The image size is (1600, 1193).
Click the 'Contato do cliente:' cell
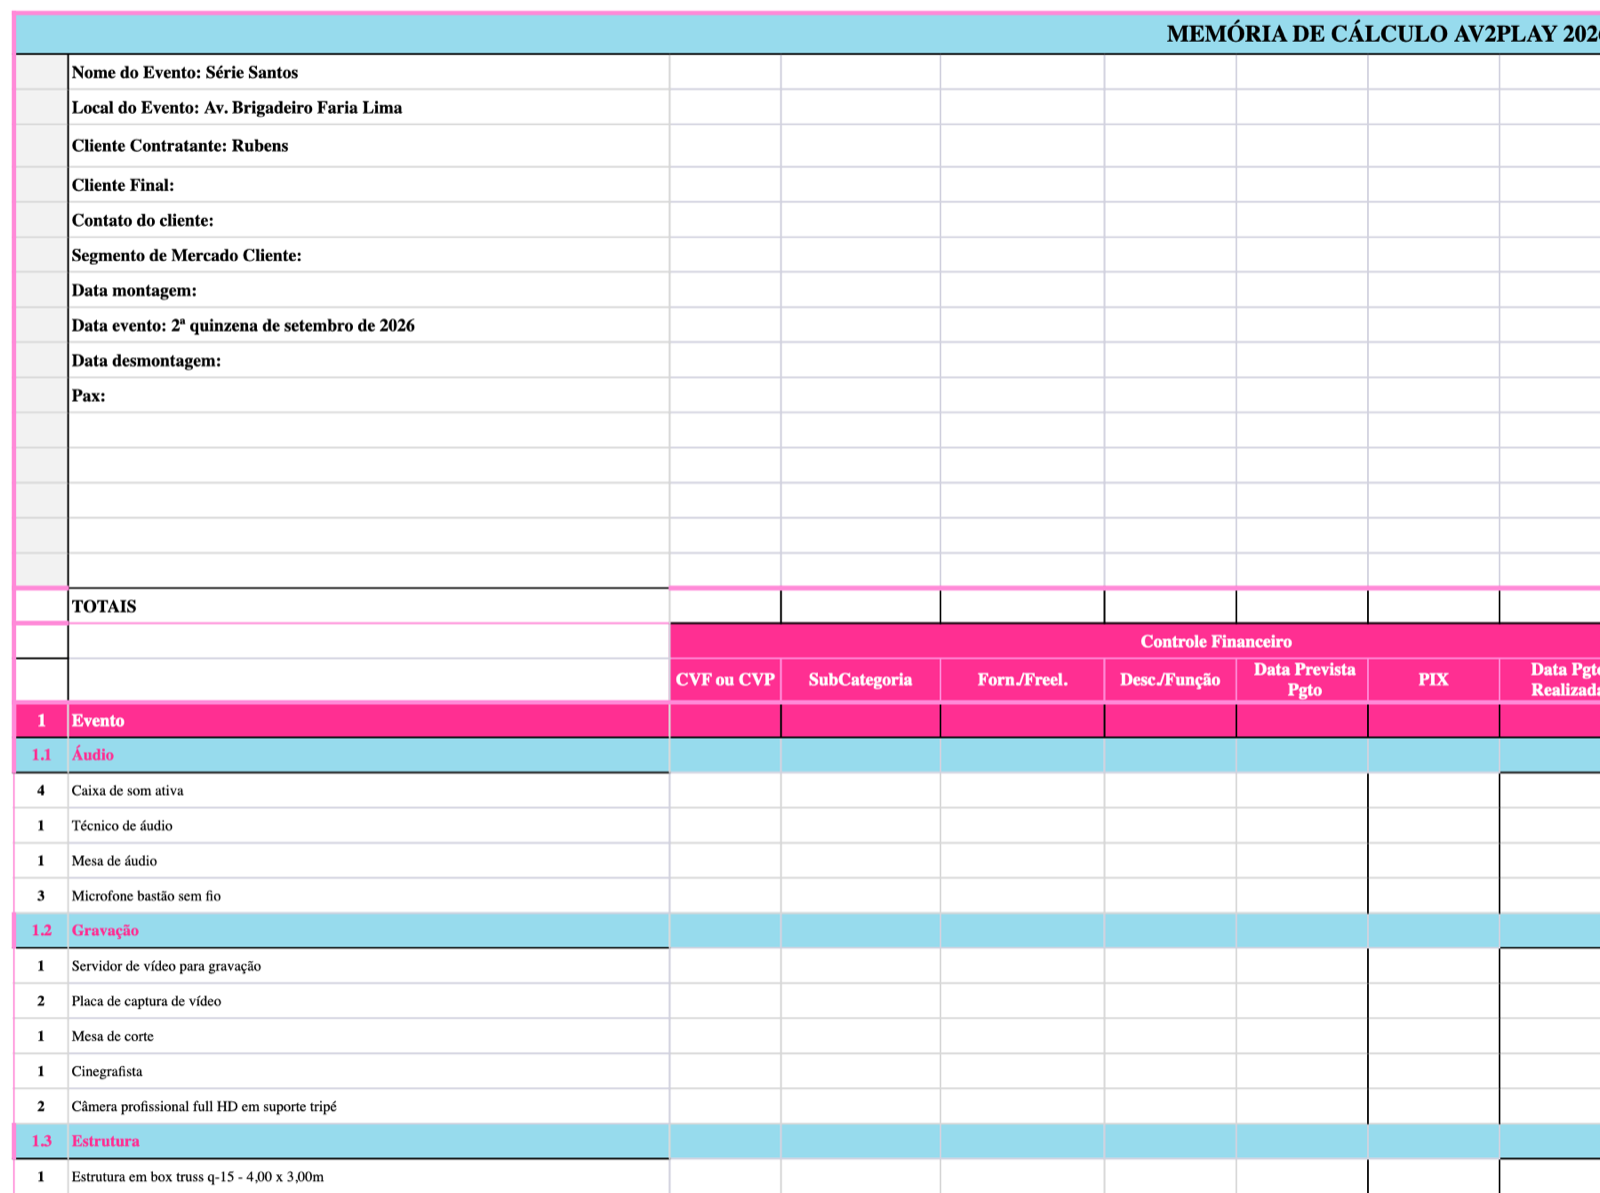tap(369, 220)
